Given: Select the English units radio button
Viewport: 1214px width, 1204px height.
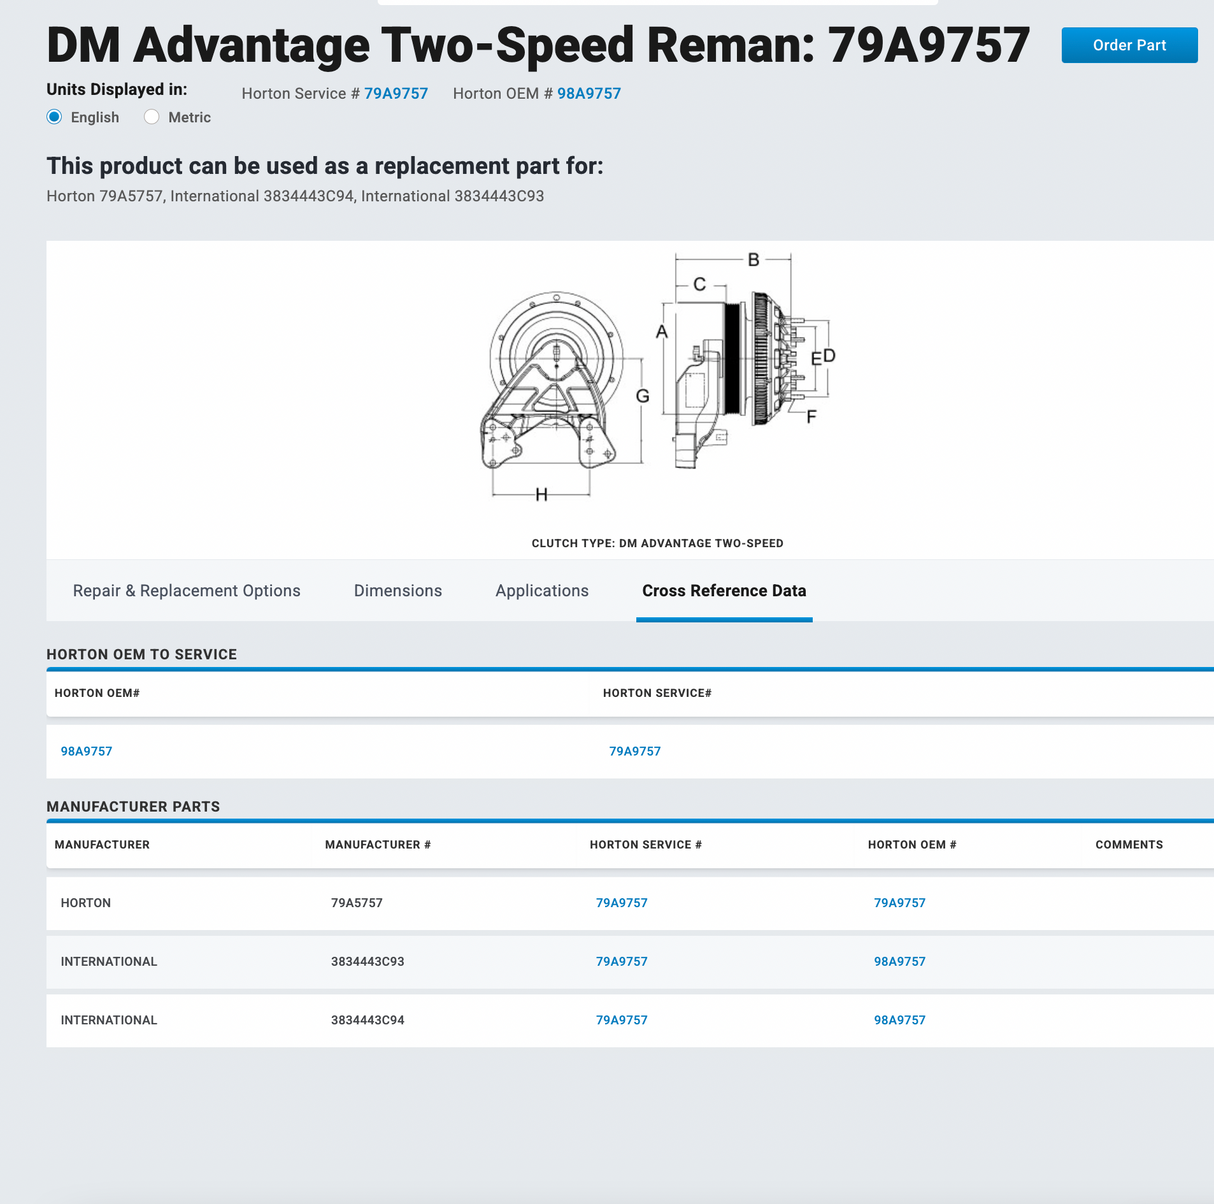Looking at the screenshot, I should [55, 117].
